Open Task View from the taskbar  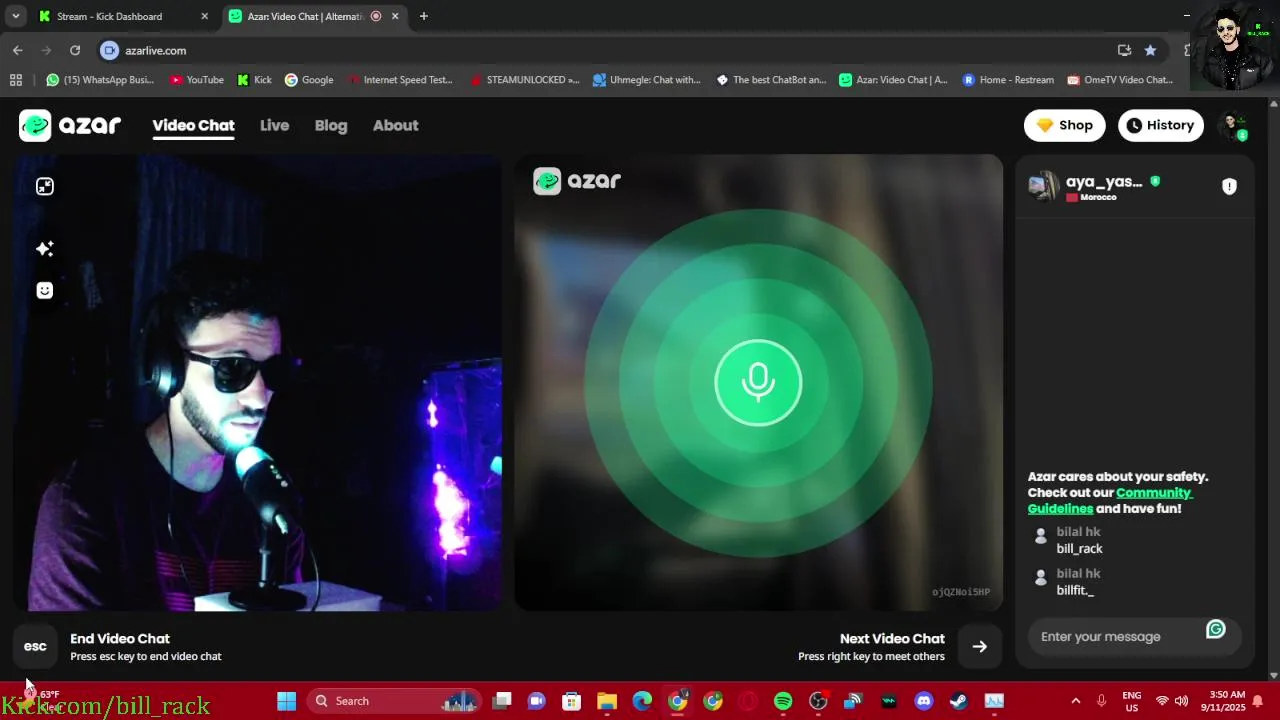click(x=502, y=701)
